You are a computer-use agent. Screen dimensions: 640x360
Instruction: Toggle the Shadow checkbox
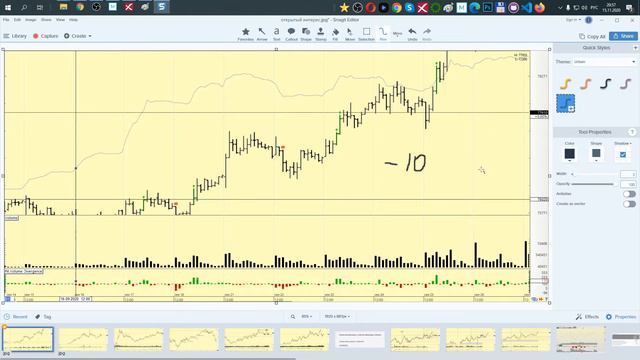click(x=622, y=155)
